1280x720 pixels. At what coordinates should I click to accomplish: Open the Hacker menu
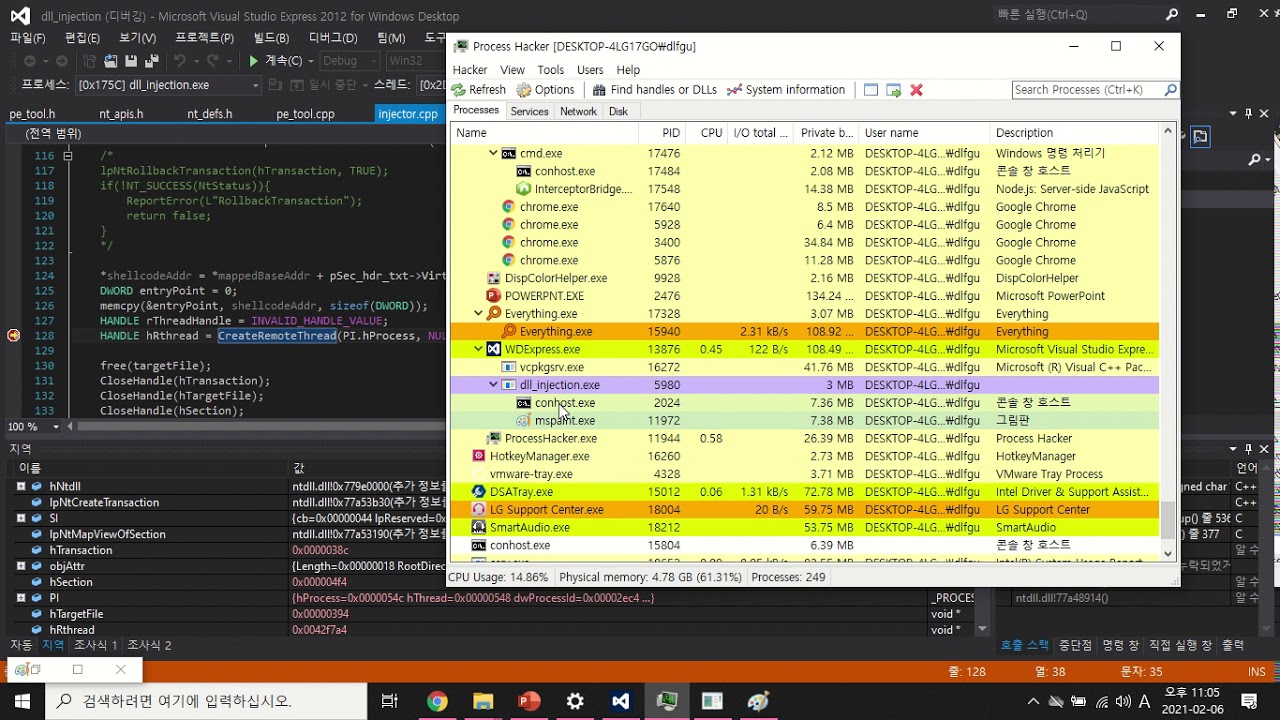(470, 70)
